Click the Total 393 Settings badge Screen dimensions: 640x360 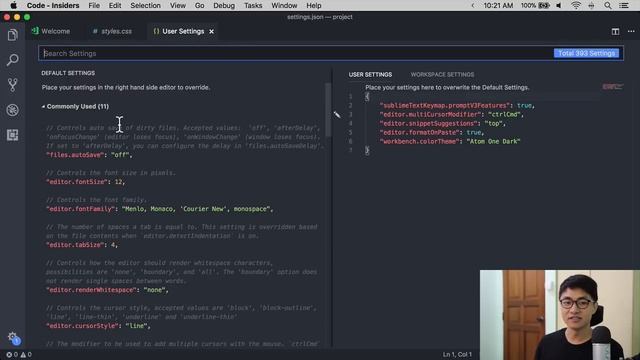point(586,53)
